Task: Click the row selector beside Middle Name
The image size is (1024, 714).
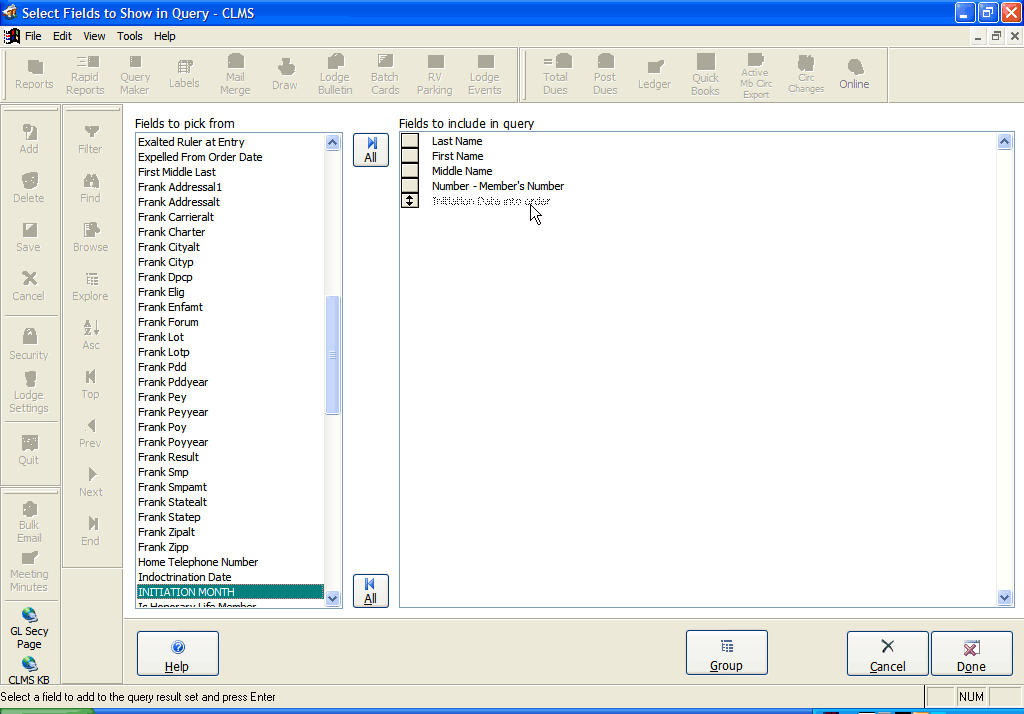Action: pyautogui.click(x=410, y=171)
